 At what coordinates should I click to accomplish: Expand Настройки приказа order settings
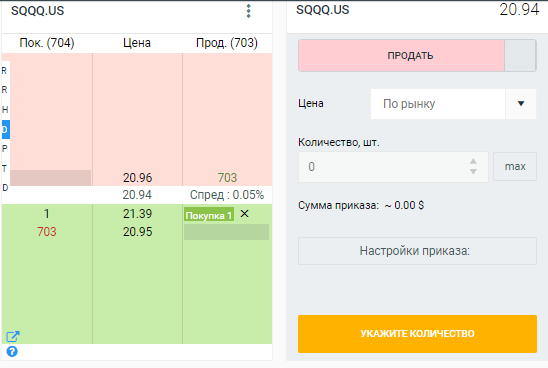click(417, 251)
